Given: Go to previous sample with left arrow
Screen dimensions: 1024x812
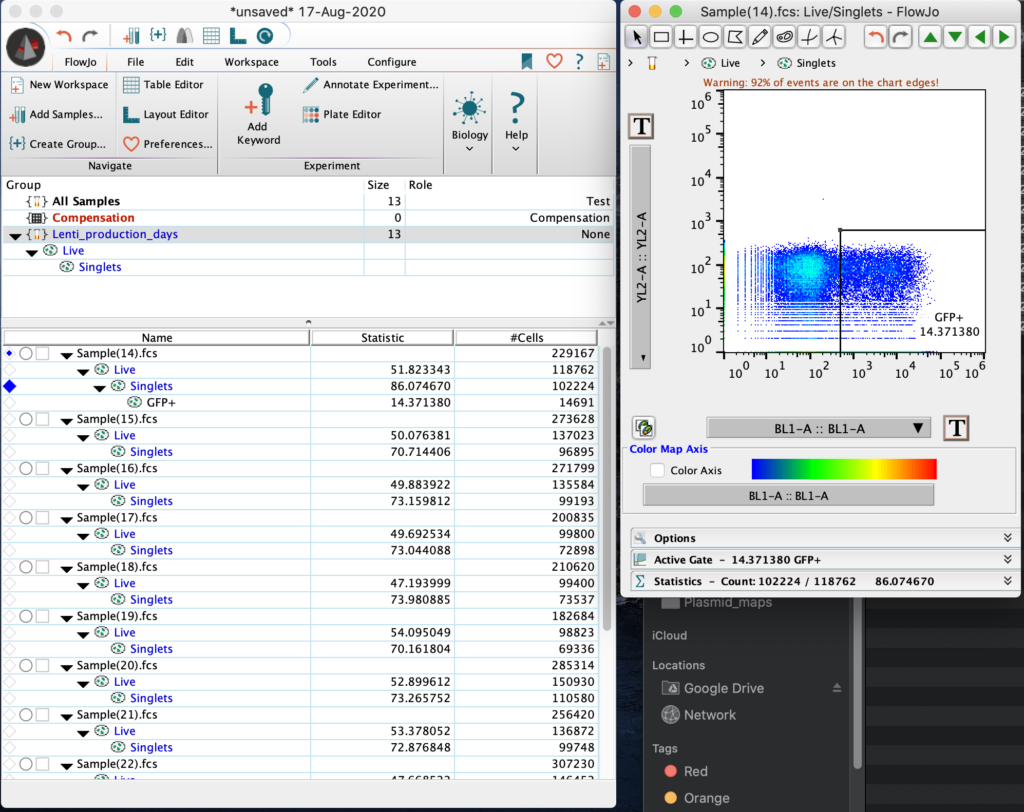Looking at the screenshot, I should pyautogui.click(x=980, y=37).
